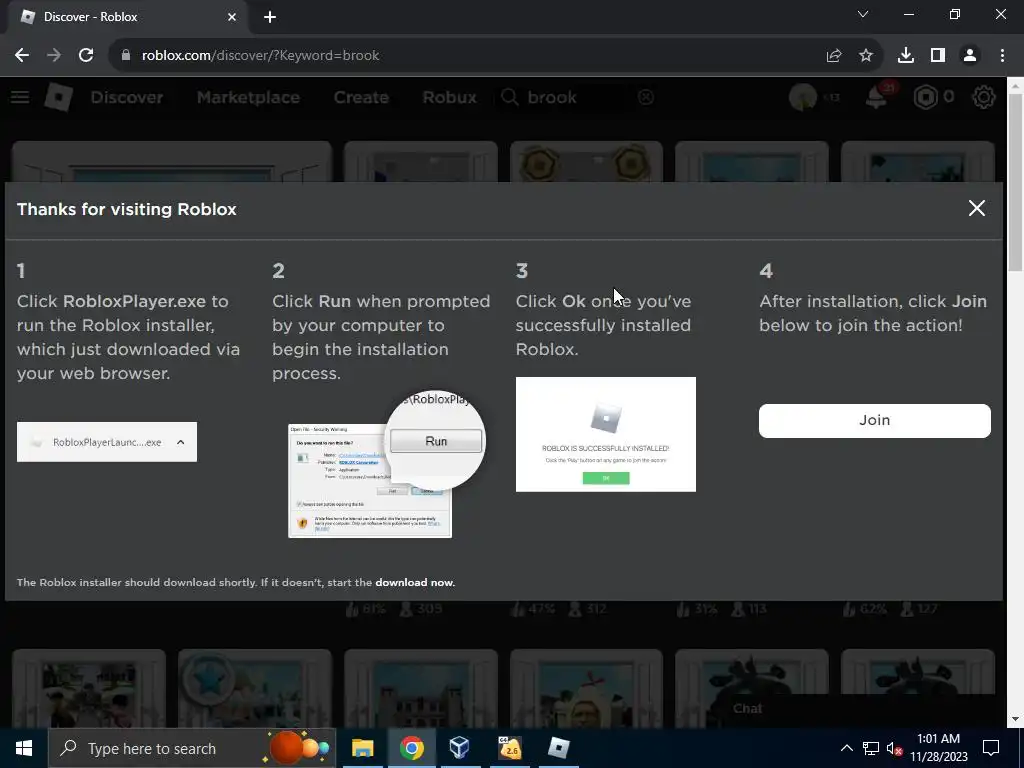Screen dimensions: 1024x768
Task: Open a new browser tab
Action: click(270, 17)
